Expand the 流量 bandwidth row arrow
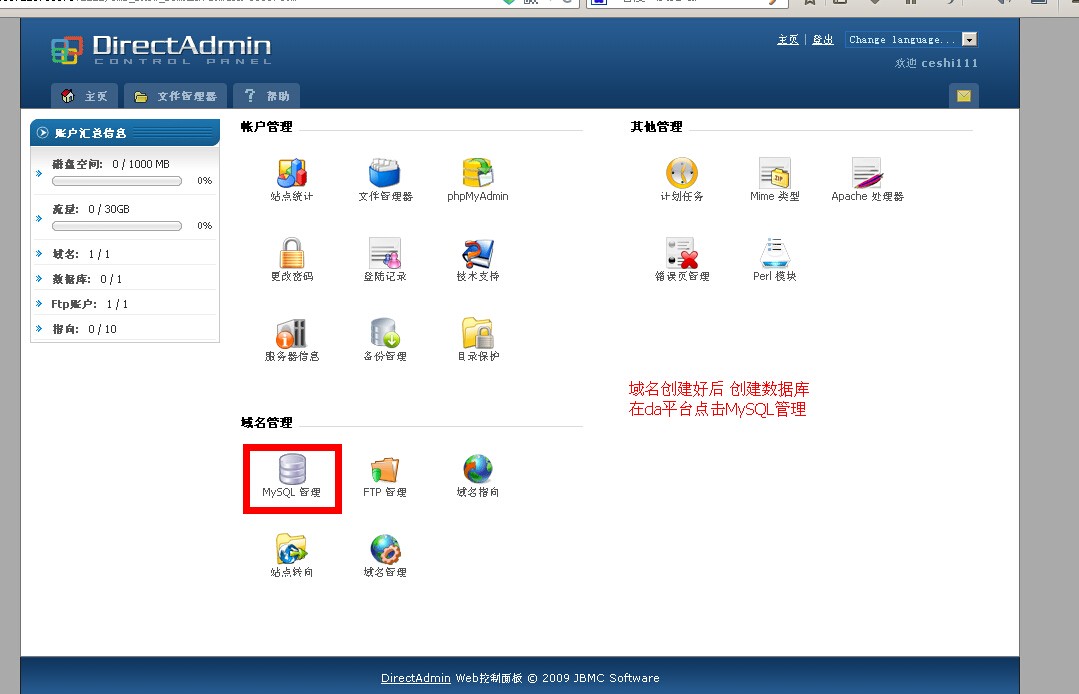 (39, 218)
